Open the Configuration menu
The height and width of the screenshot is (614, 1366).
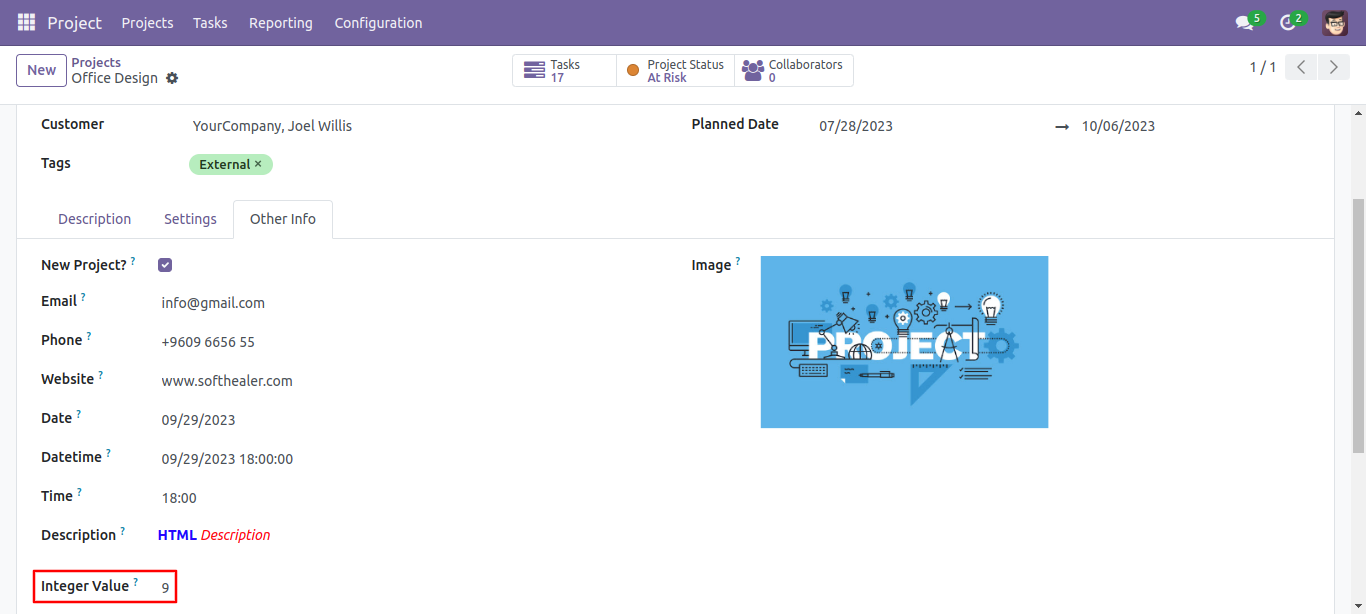pos(378,22)
